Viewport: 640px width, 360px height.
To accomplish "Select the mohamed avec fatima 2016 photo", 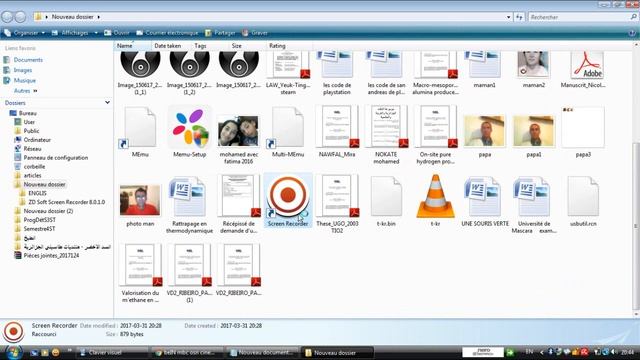I will [x=239, y=131].
